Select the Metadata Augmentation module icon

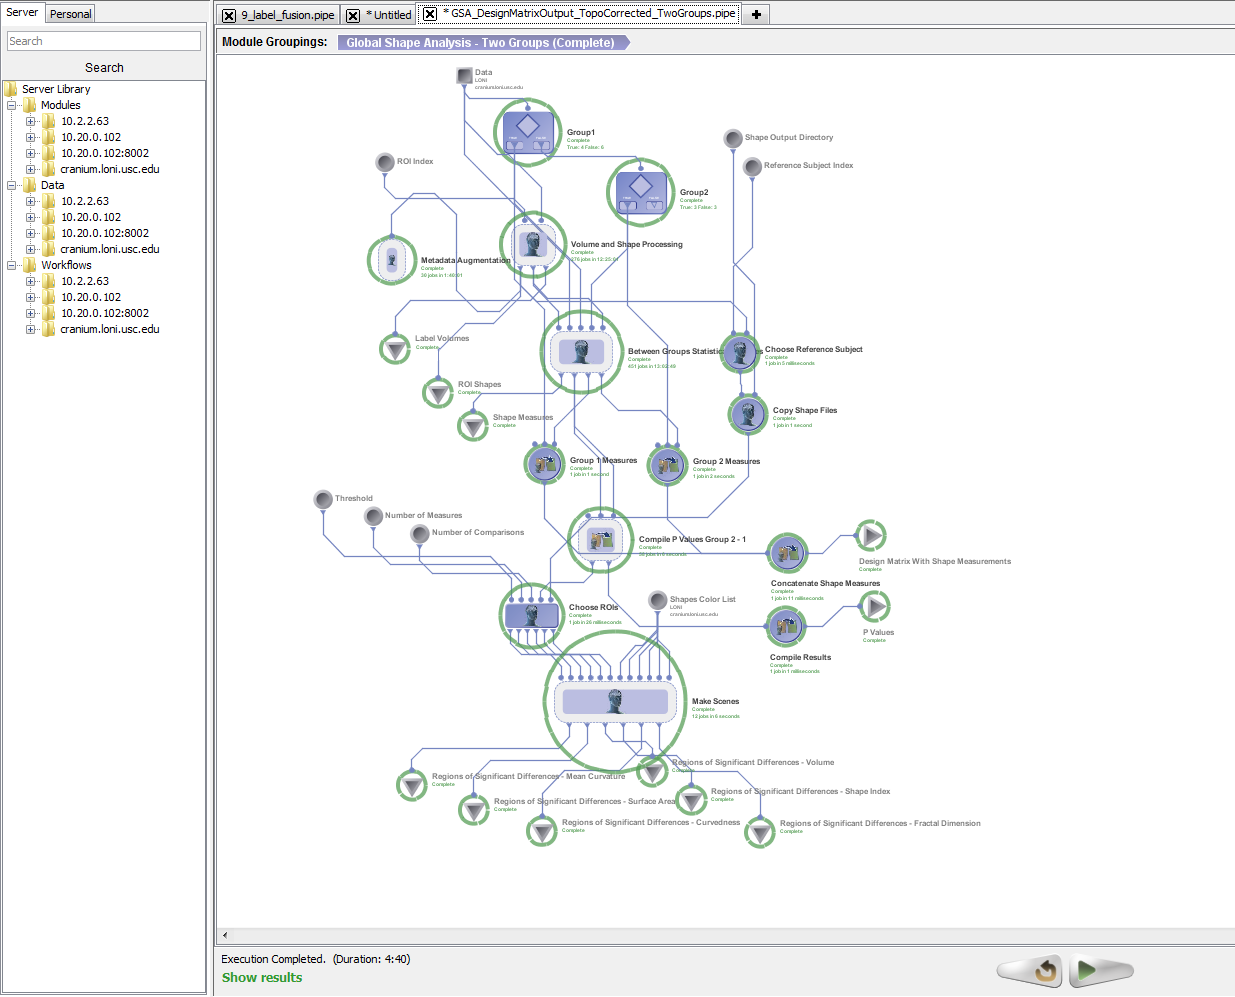coord(392,260)
